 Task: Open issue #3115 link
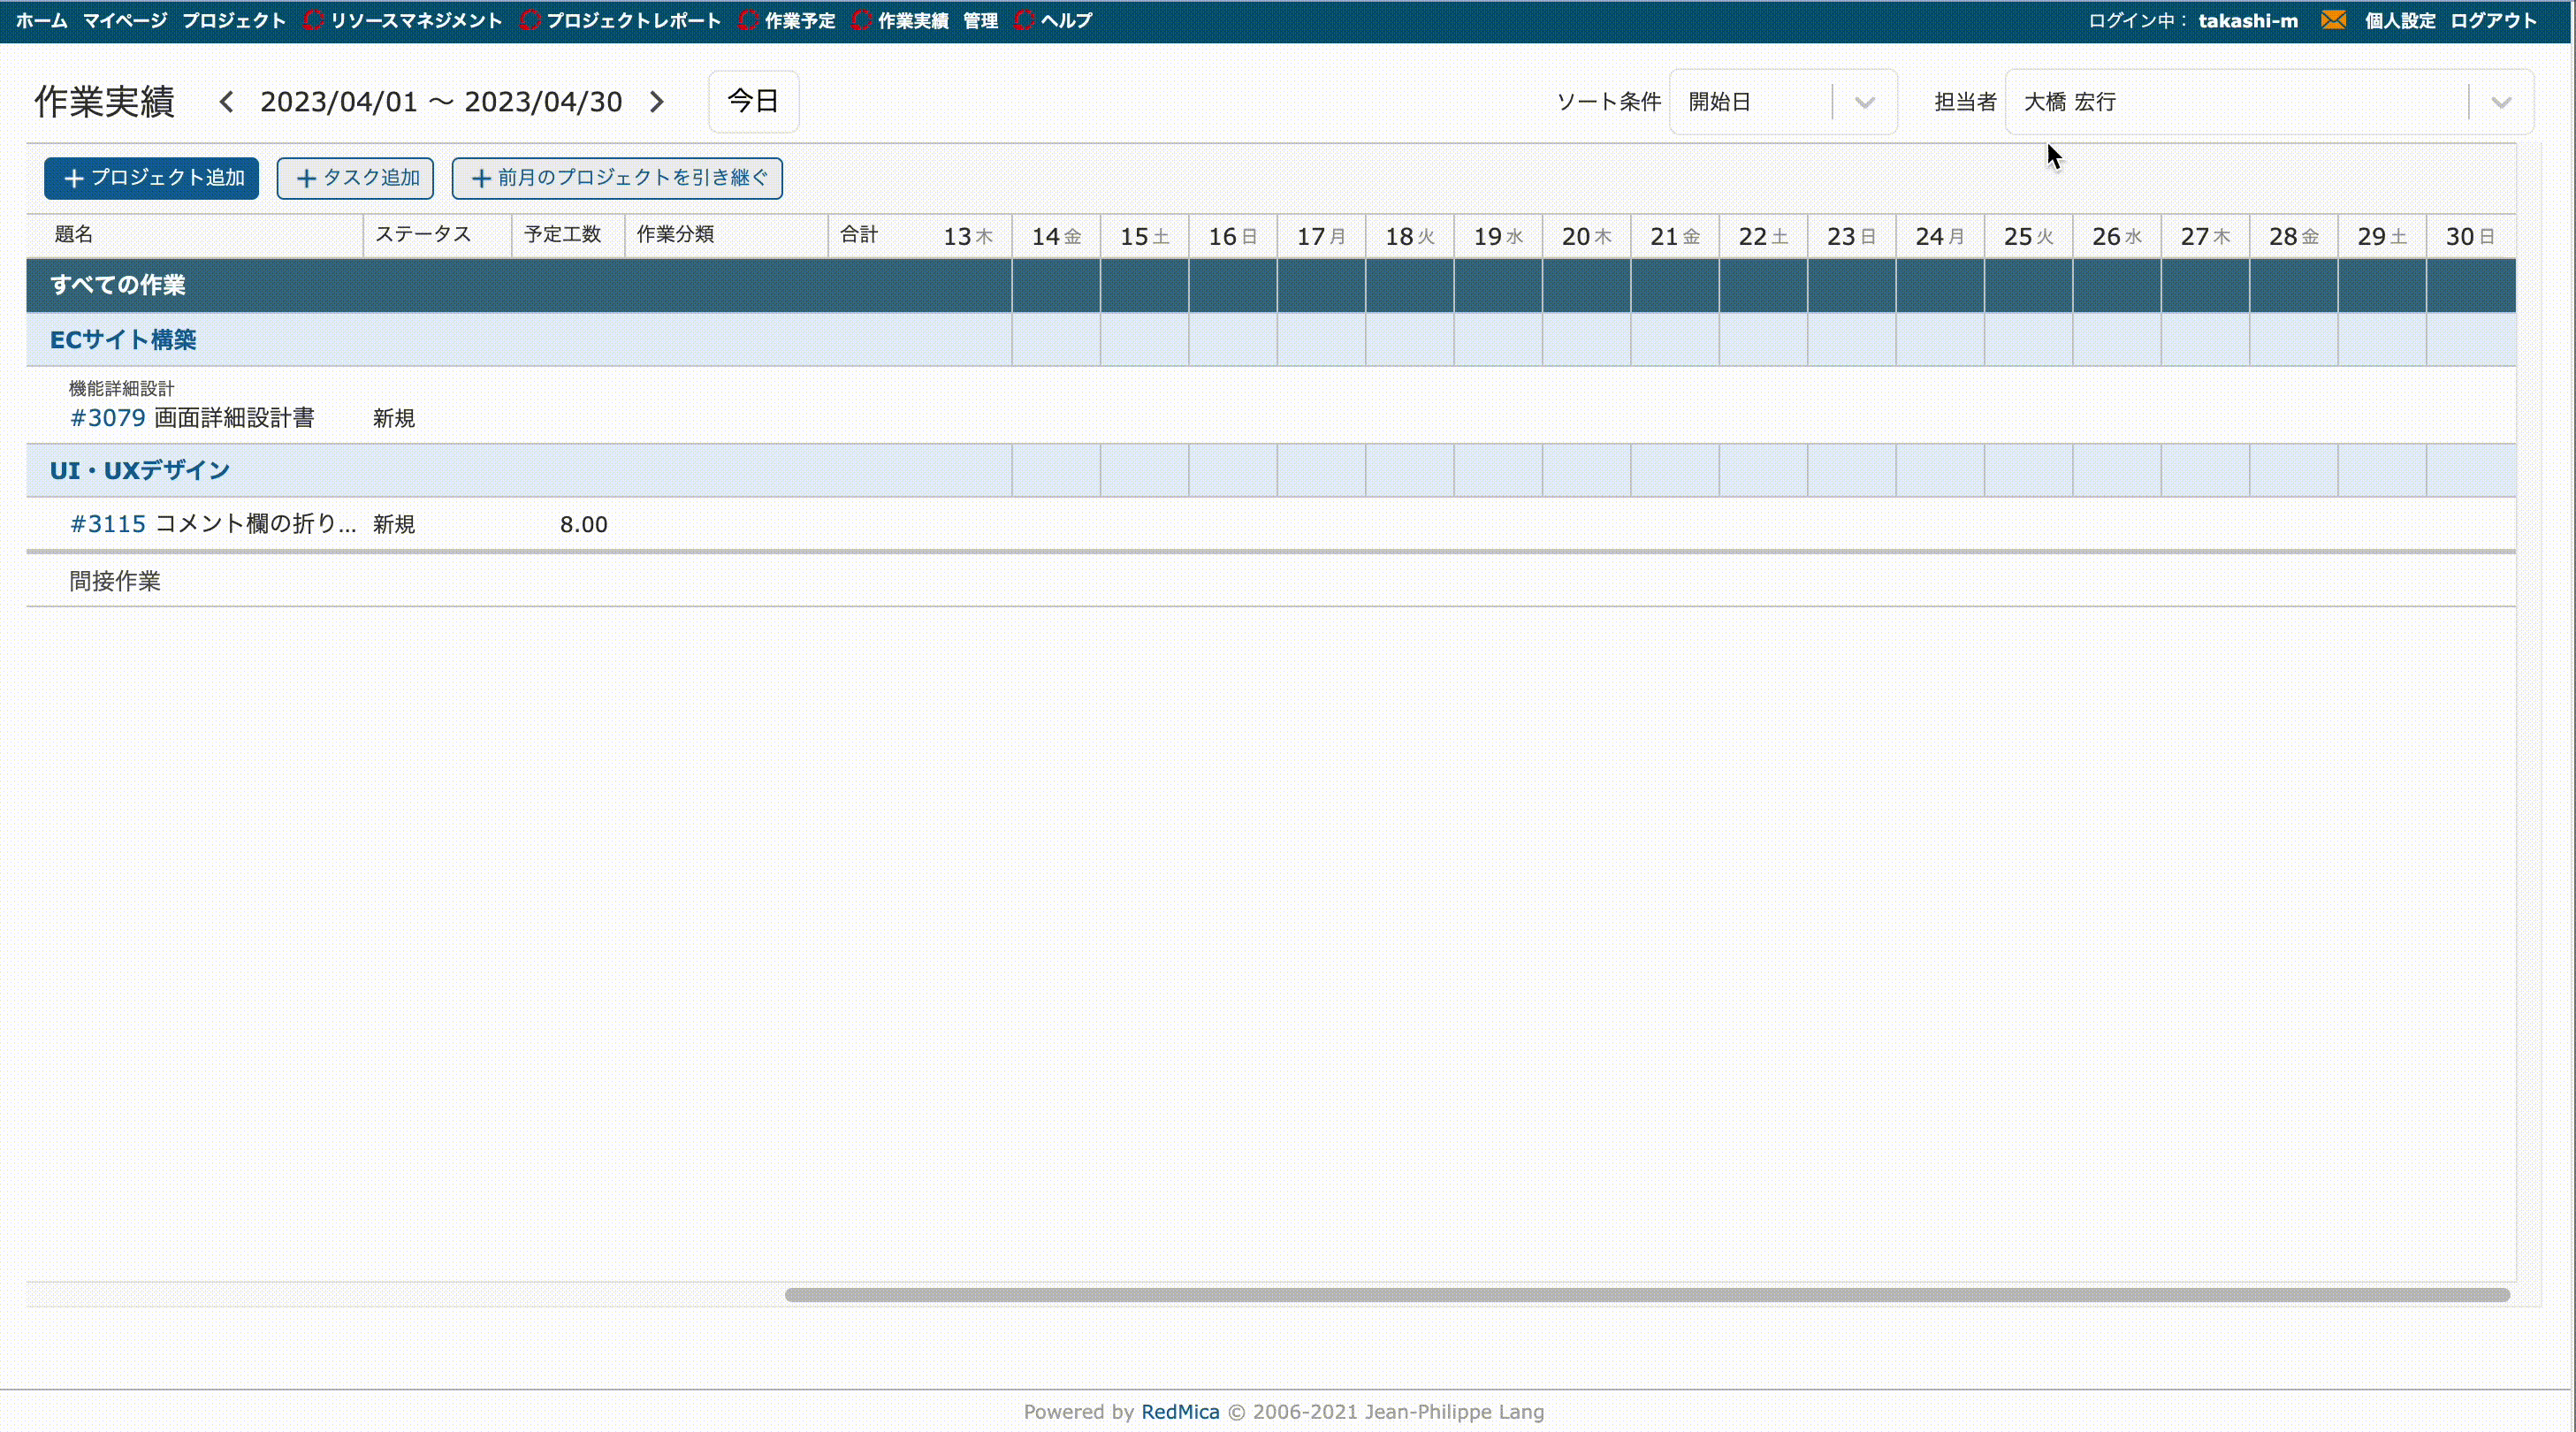pyautogui.click(x=108, y=524)
